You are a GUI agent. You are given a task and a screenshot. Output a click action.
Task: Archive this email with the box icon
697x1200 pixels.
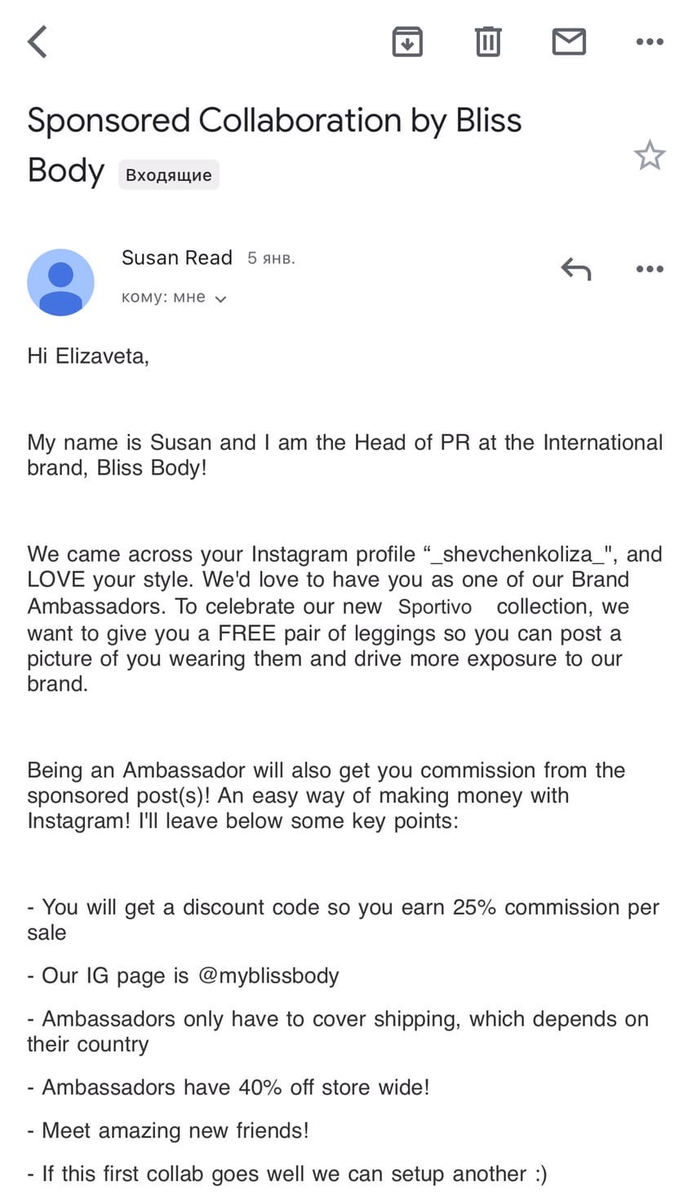[407, 42]
